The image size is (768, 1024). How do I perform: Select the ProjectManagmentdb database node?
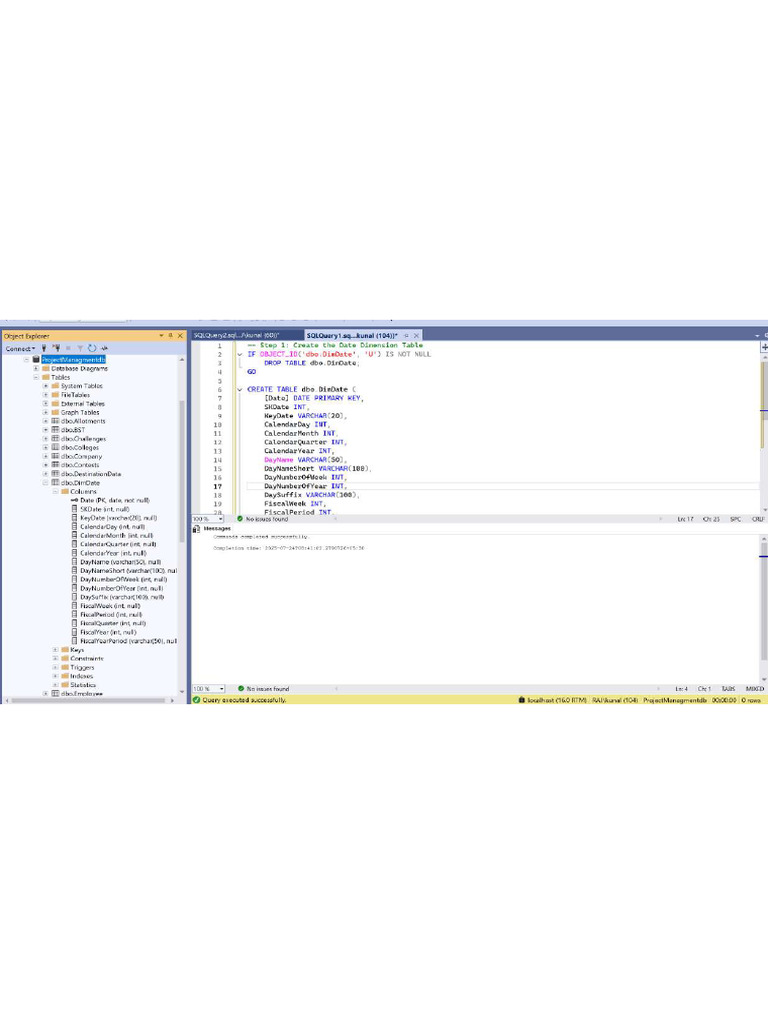(73, 360)
